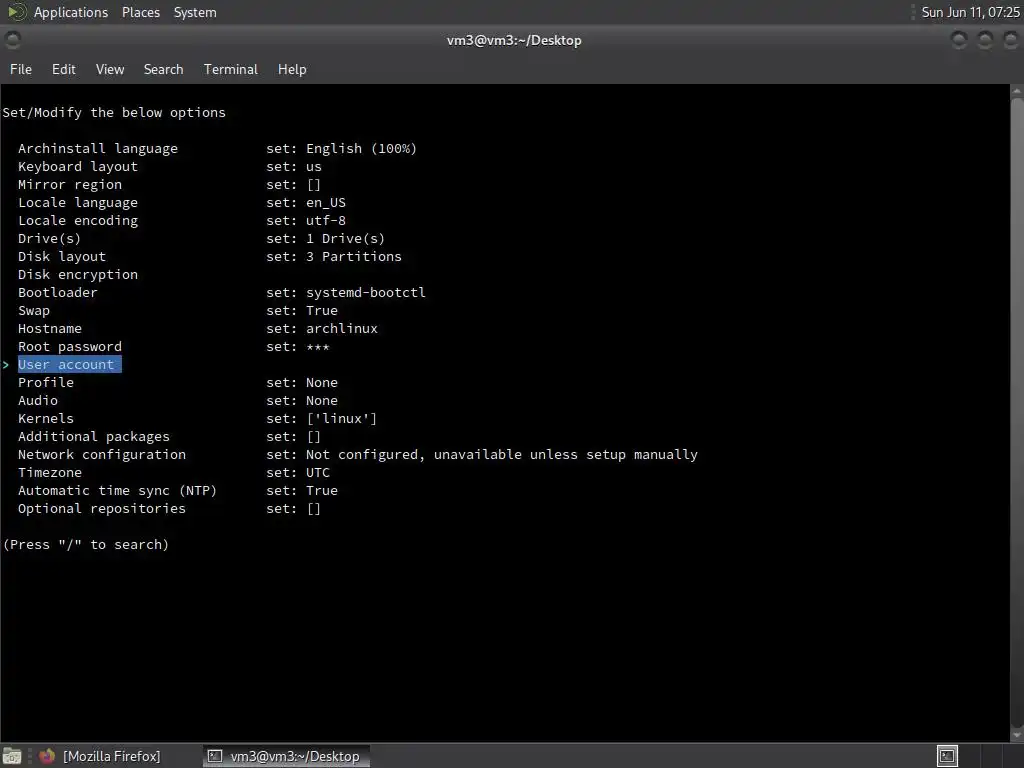This screenshot has height=768, width=1024.
Task: Select the Additional packages option
Action: click(94, 437)
